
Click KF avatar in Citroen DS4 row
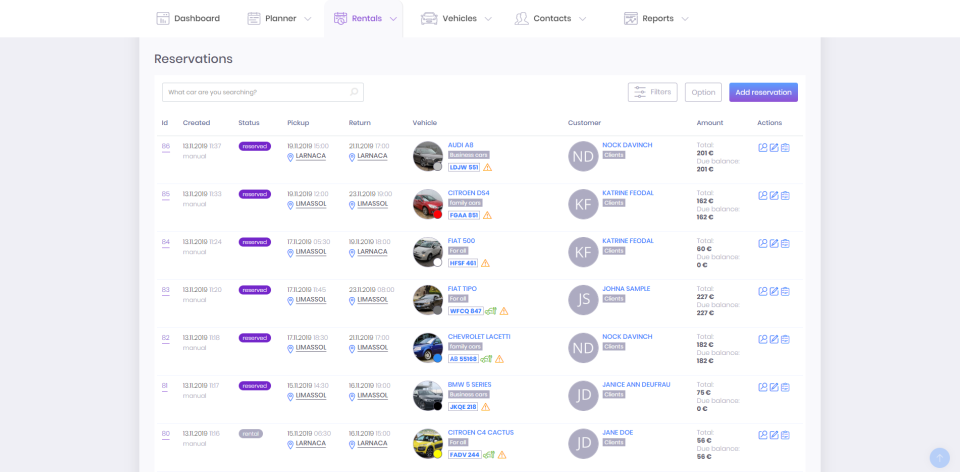pyautogui.click(x=583, y=204)
